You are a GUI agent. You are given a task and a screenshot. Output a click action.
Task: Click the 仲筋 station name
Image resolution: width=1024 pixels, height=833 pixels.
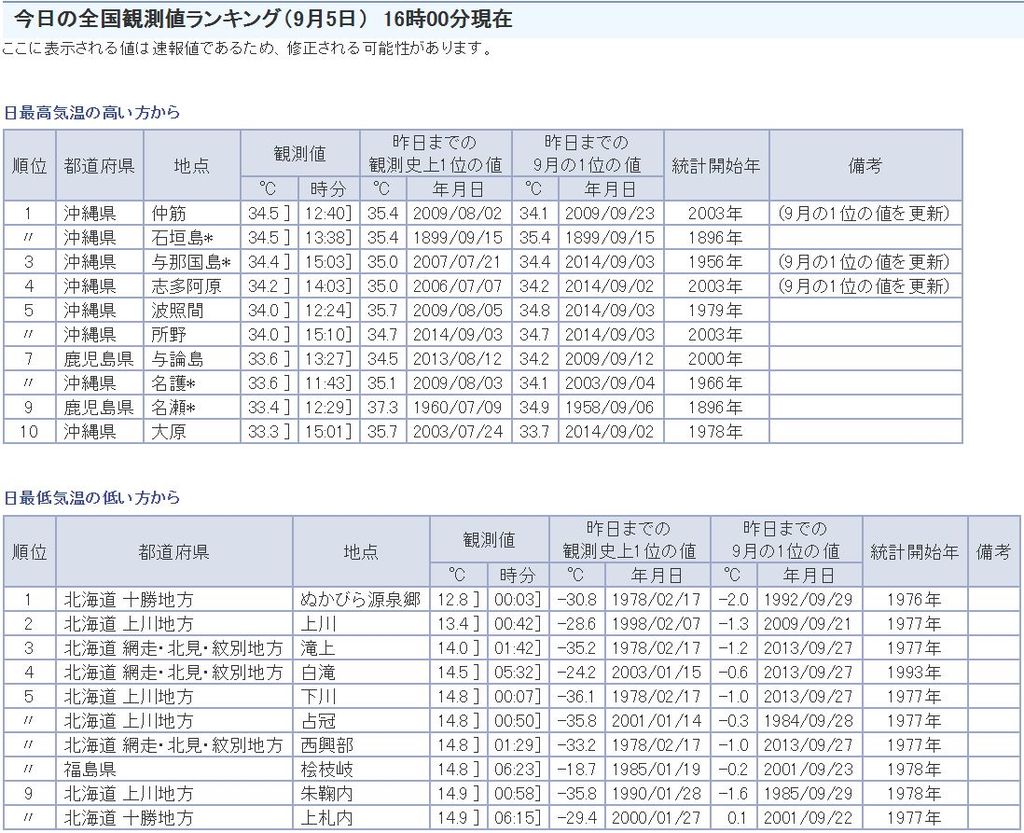169,213
